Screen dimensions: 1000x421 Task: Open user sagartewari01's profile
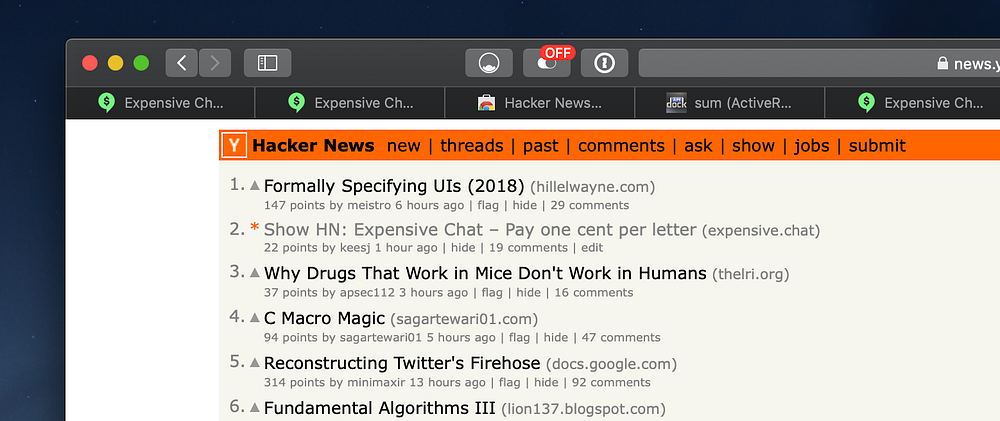(x=381, y=337)
